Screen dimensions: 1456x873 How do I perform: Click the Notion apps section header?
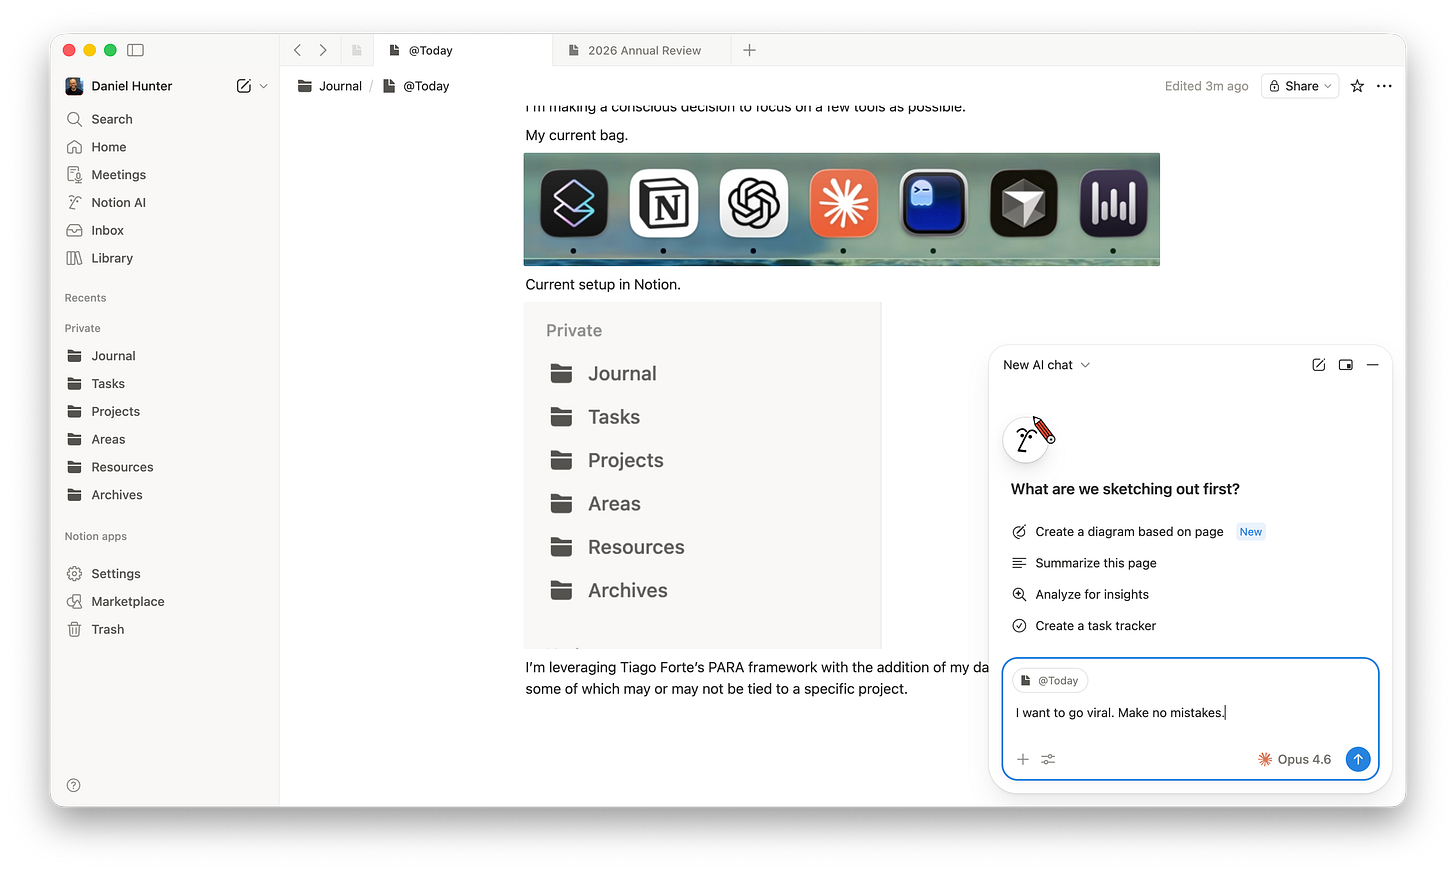pos(96,537)
